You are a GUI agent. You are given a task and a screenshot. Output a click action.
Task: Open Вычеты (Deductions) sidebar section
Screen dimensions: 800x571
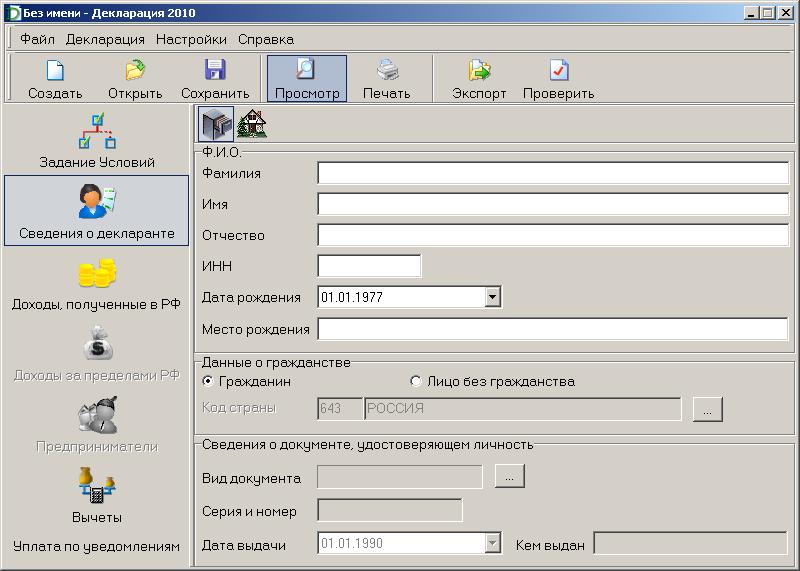click(97, 497)
